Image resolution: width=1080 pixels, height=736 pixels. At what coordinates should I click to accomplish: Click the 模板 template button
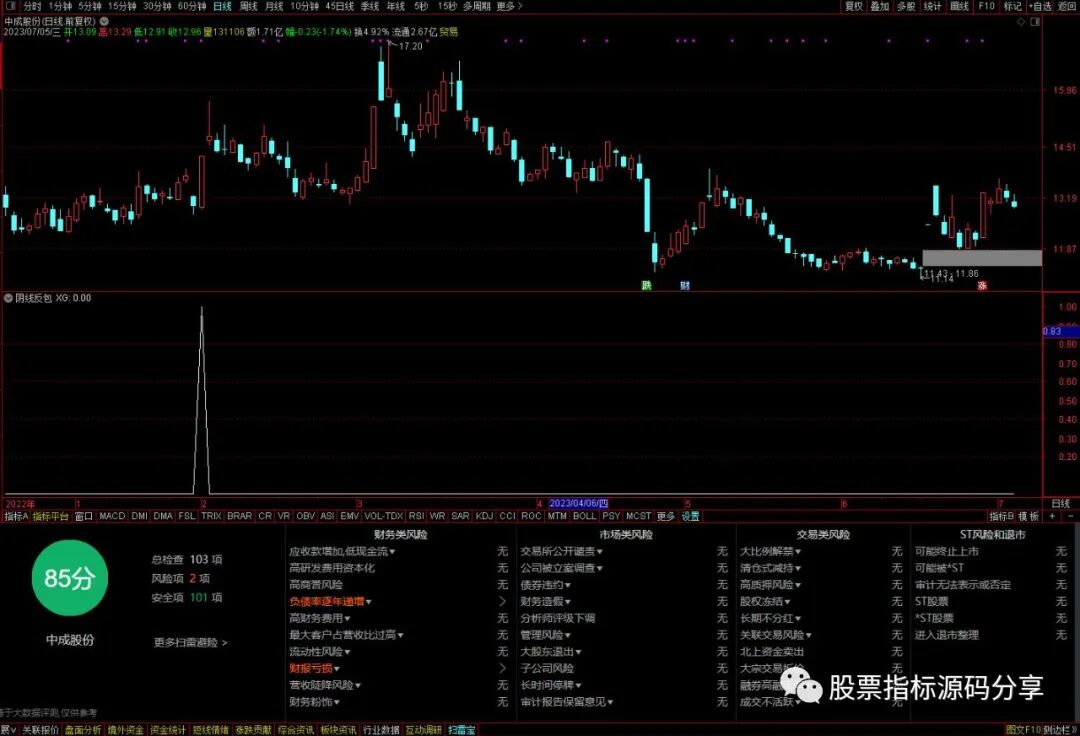coord(1028,516)
